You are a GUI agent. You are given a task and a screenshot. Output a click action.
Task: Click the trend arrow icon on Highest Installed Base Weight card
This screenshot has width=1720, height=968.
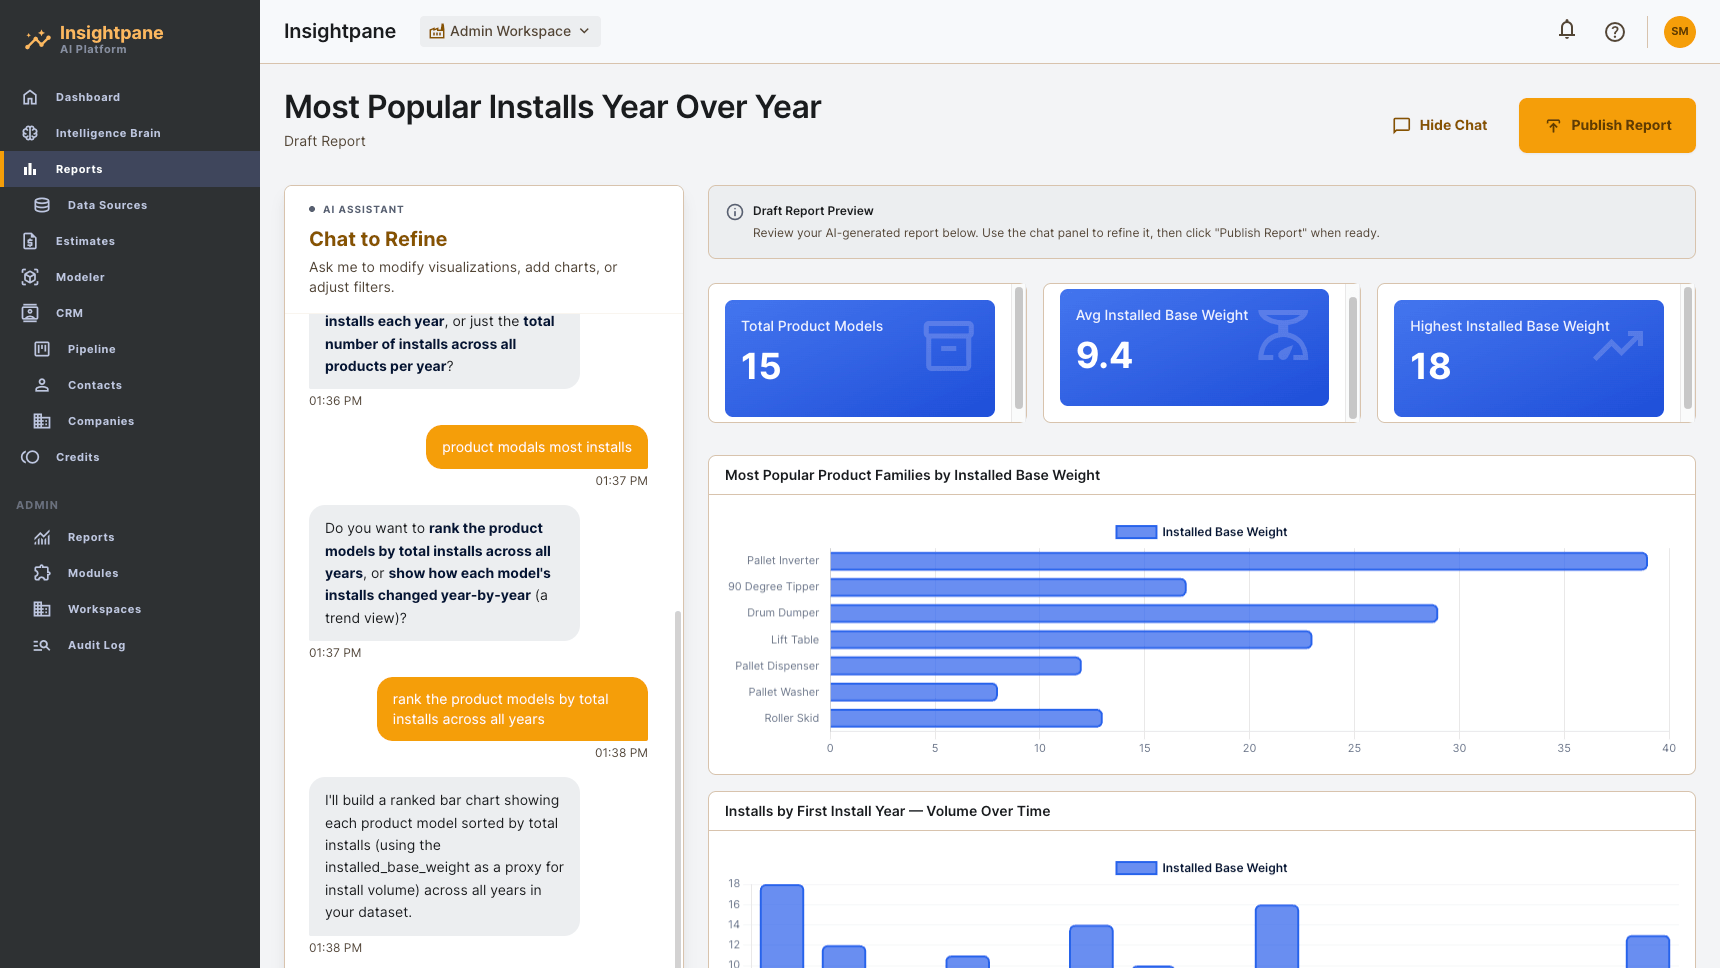tap(1618, 346)
